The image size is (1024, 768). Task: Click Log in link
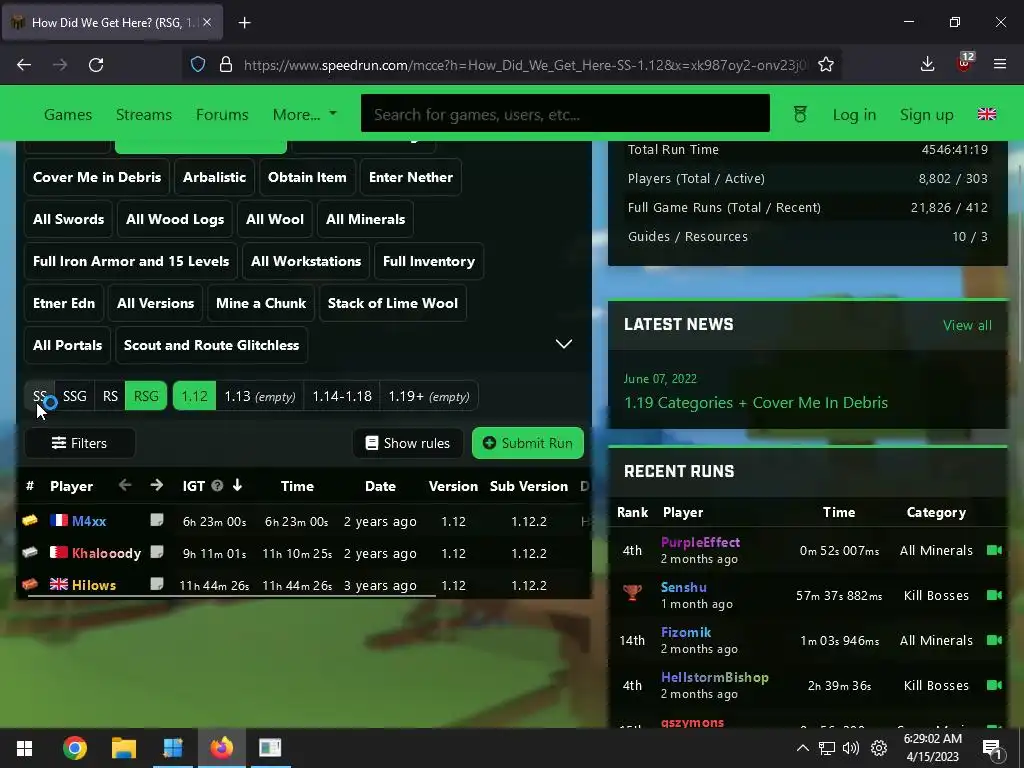854,115
